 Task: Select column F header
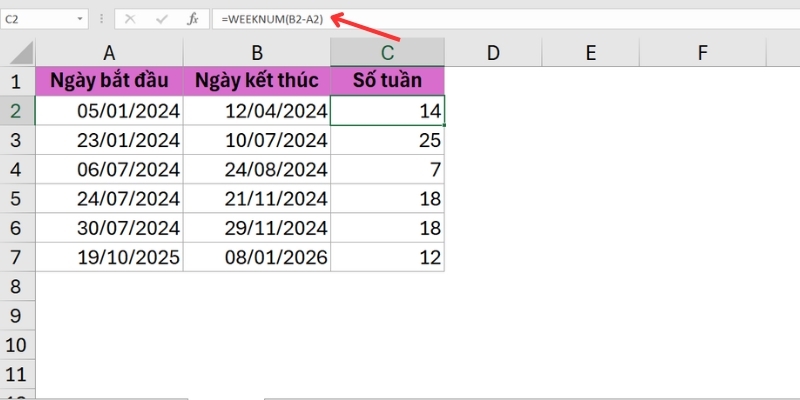point(702,52)
